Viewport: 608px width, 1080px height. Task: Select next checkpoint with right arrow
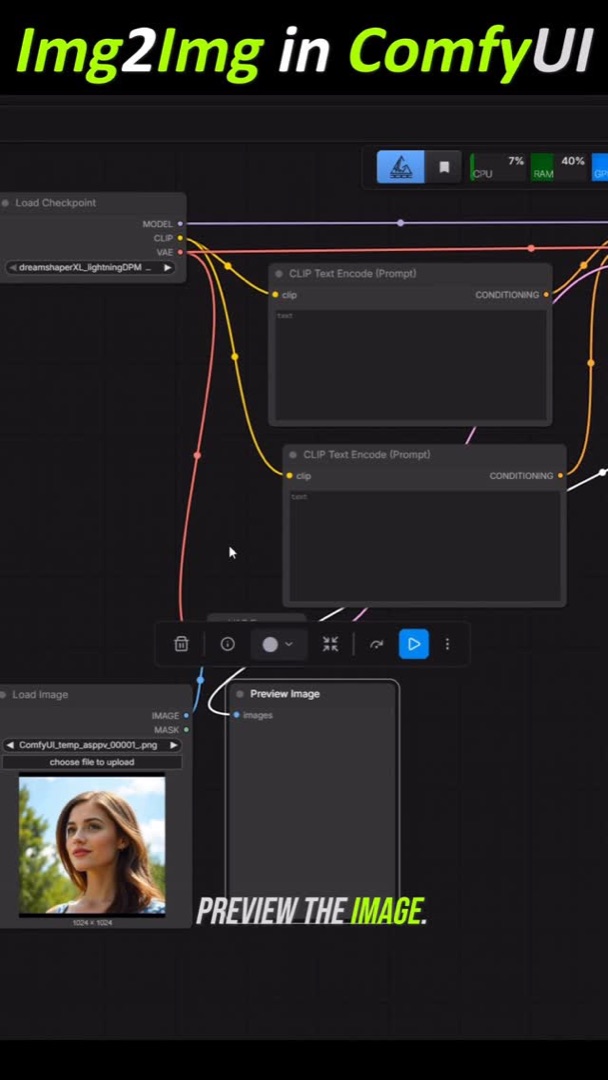click(167, 267)
